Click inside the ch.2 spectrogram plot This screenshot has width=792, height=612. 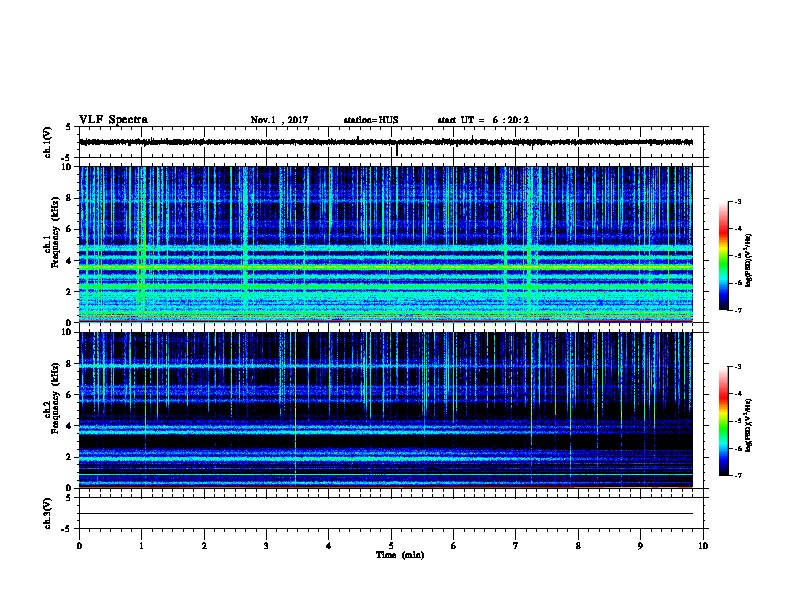point(386,410)
